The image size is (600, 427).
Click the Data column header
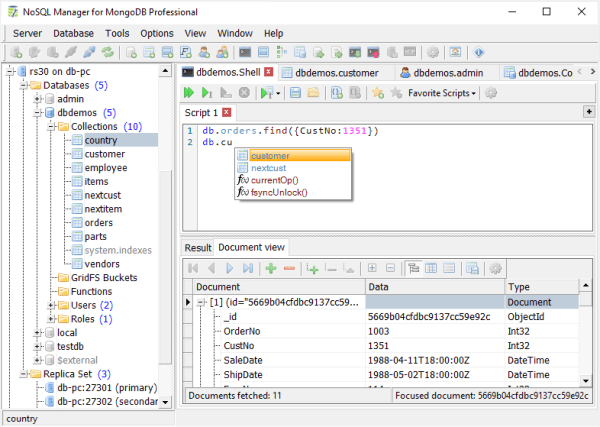[x=435, y=287]
